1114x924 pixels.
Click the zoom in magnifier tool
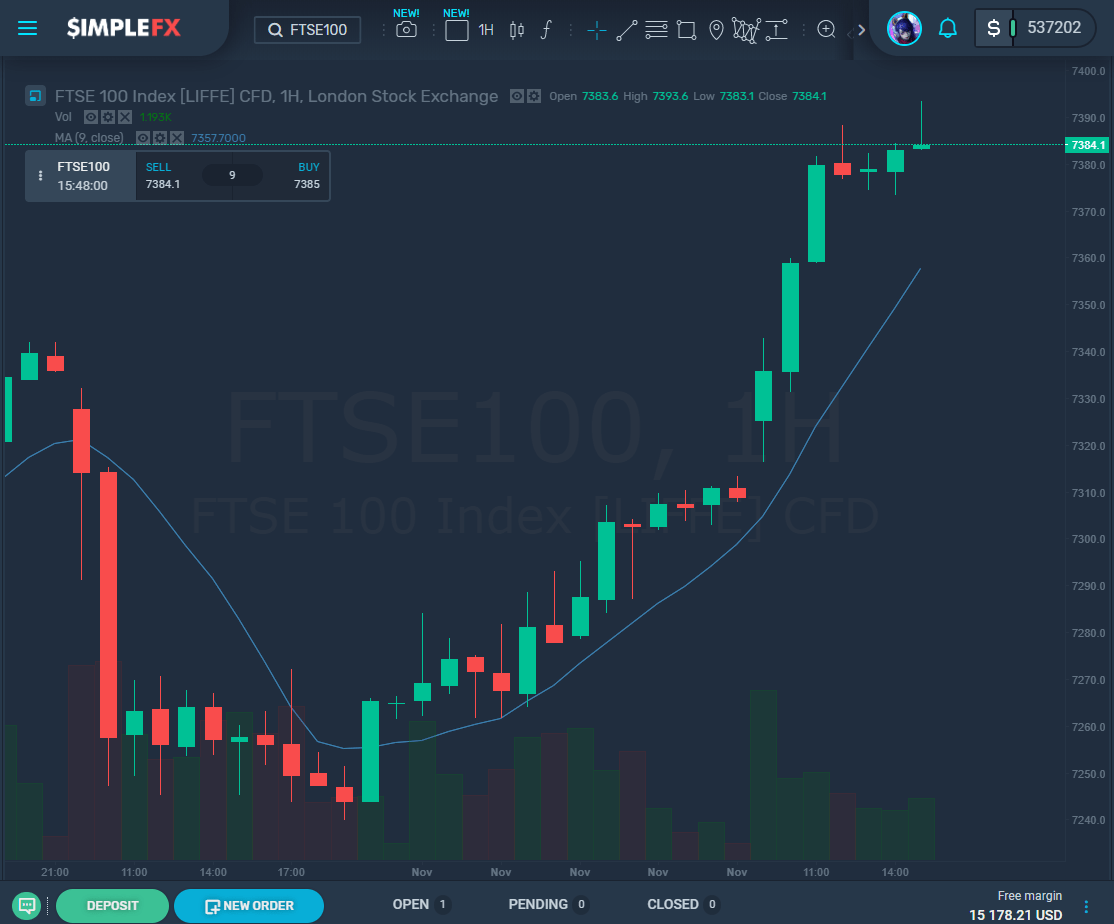click(826, 29)
